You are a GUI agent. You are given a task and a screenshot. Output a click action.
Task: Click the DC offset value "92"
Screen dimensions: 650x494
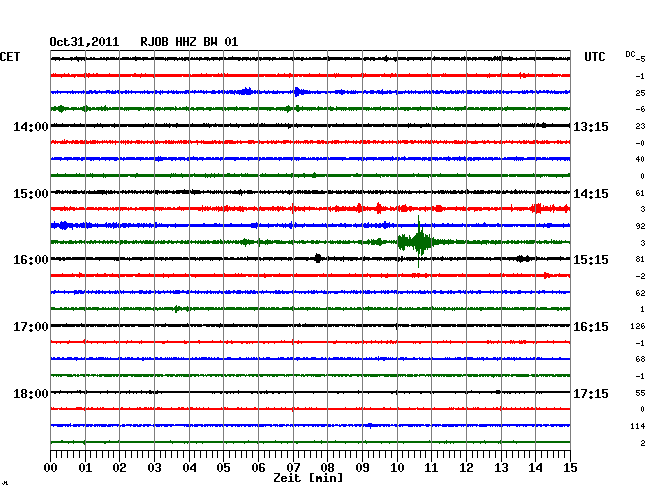tap(640, 226)
